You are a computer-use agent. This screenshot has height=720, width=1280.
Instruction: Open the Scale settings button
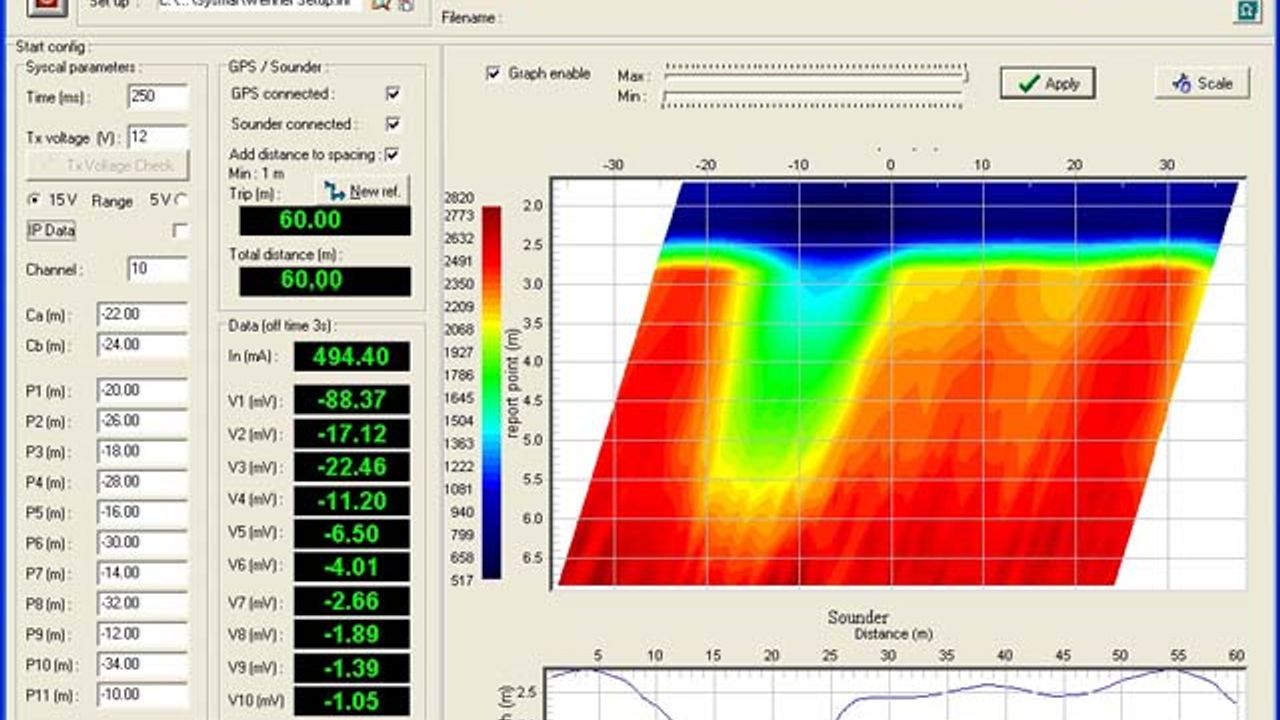coord(1202,84)
